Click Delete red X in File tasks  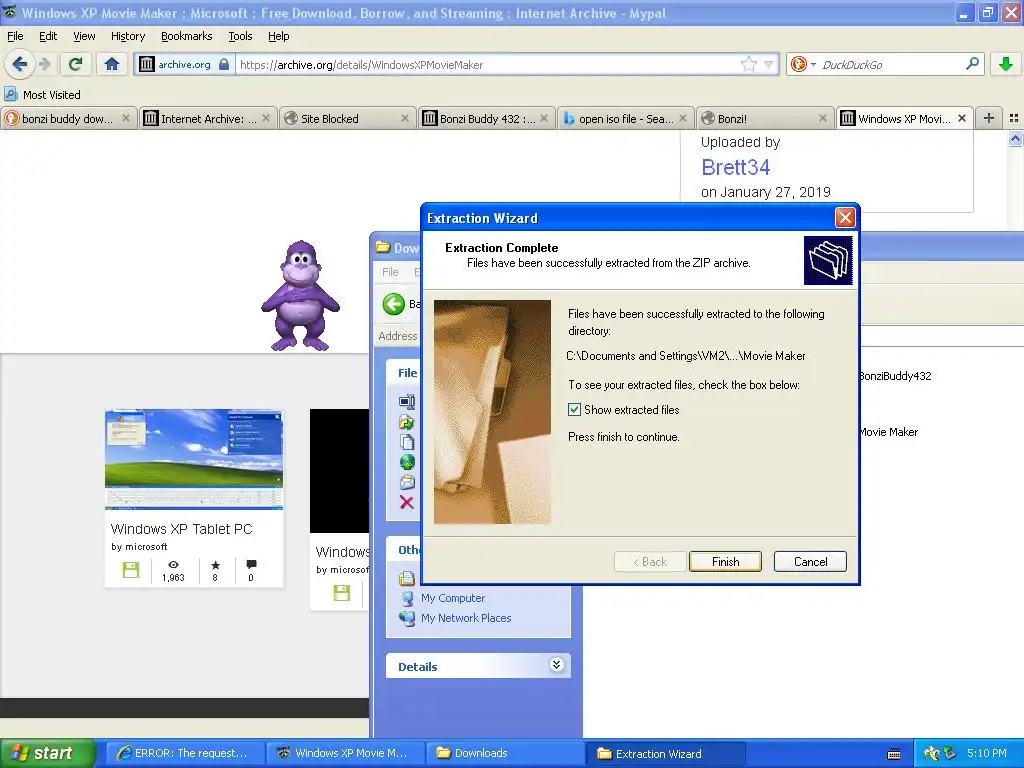[x=407, y=502]
